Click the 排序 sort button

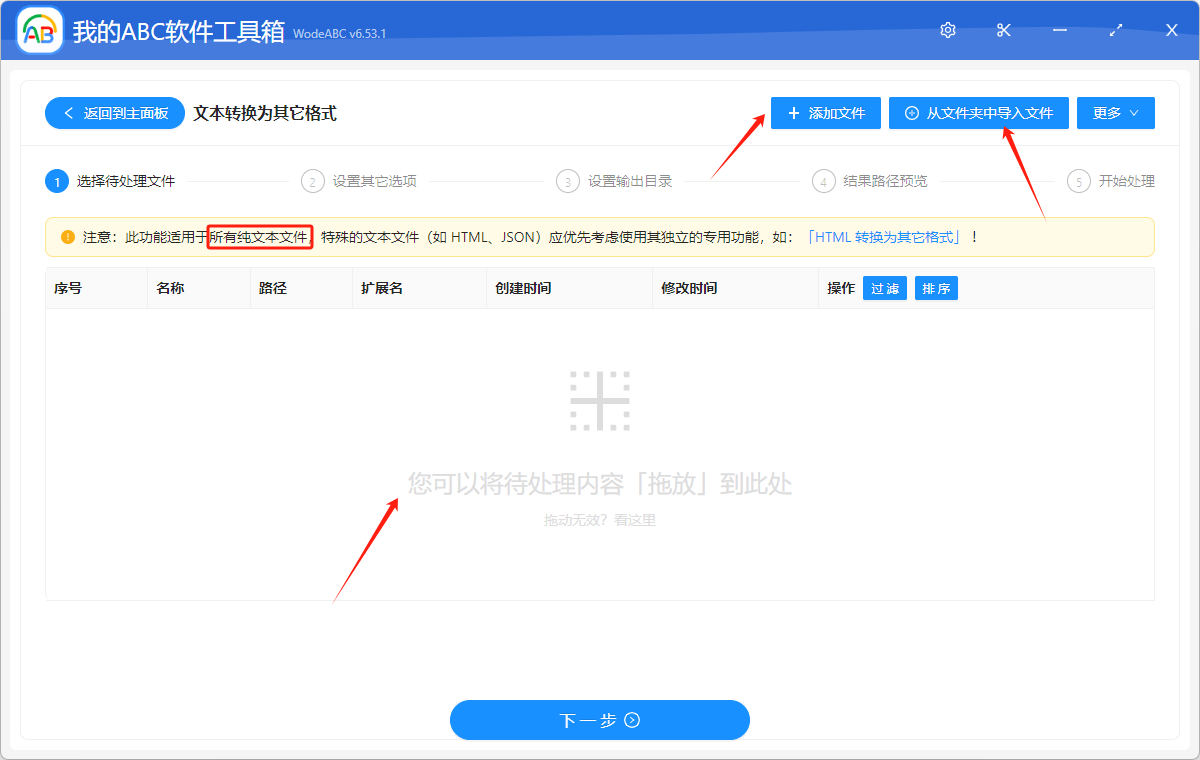tap(936, 287)
